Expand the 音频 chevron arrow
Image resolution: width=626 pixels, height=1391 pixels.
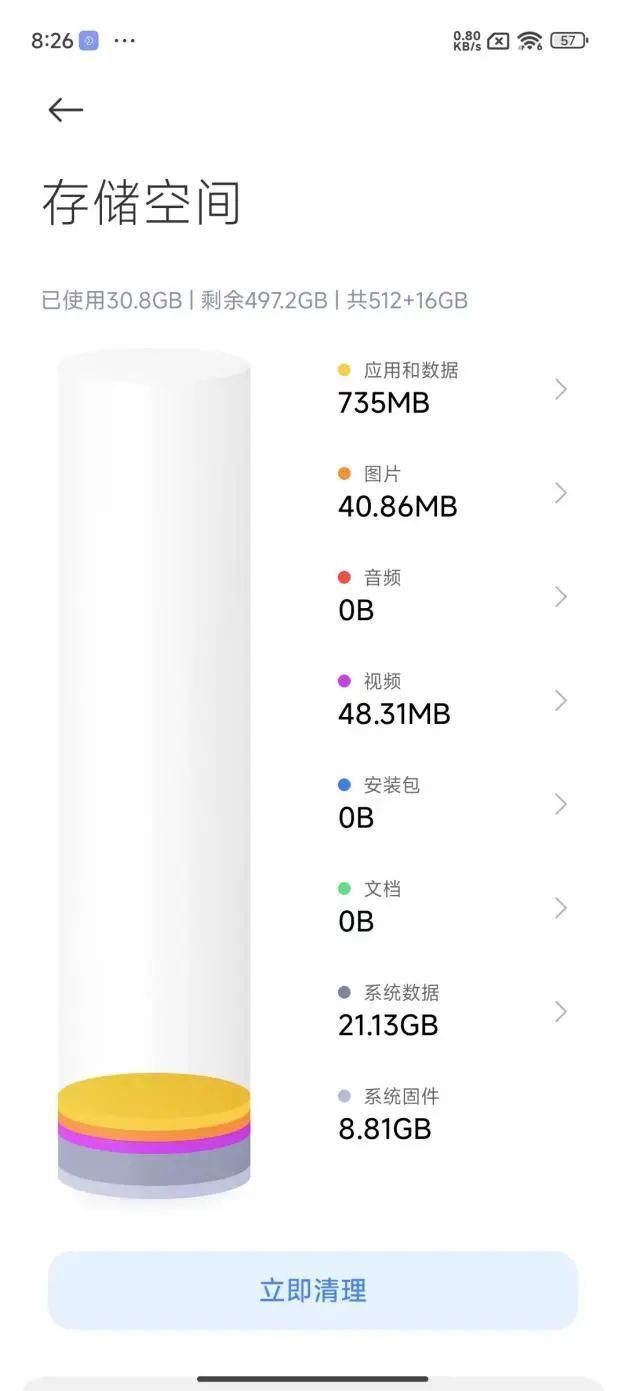pos(561,597)
